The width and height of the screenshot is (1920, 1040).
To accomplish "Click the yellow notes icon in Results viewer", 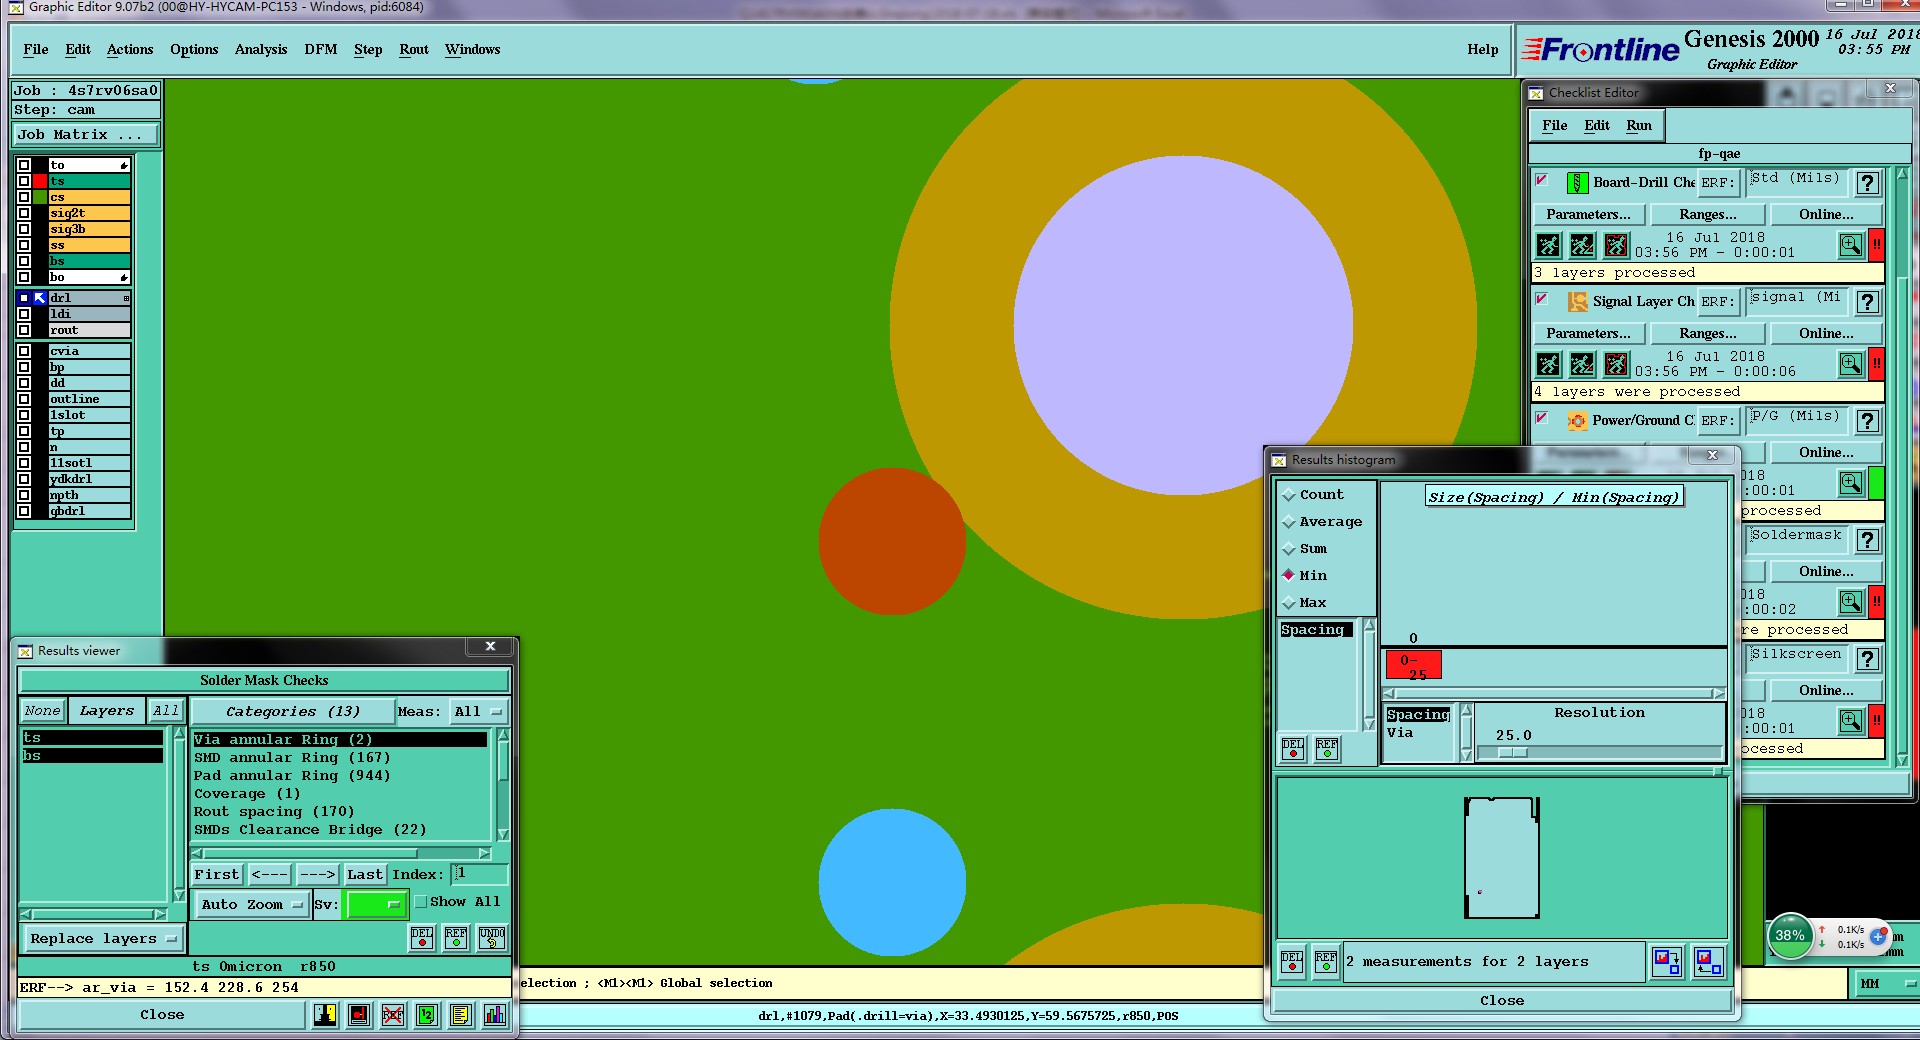I will (461, 1015).
